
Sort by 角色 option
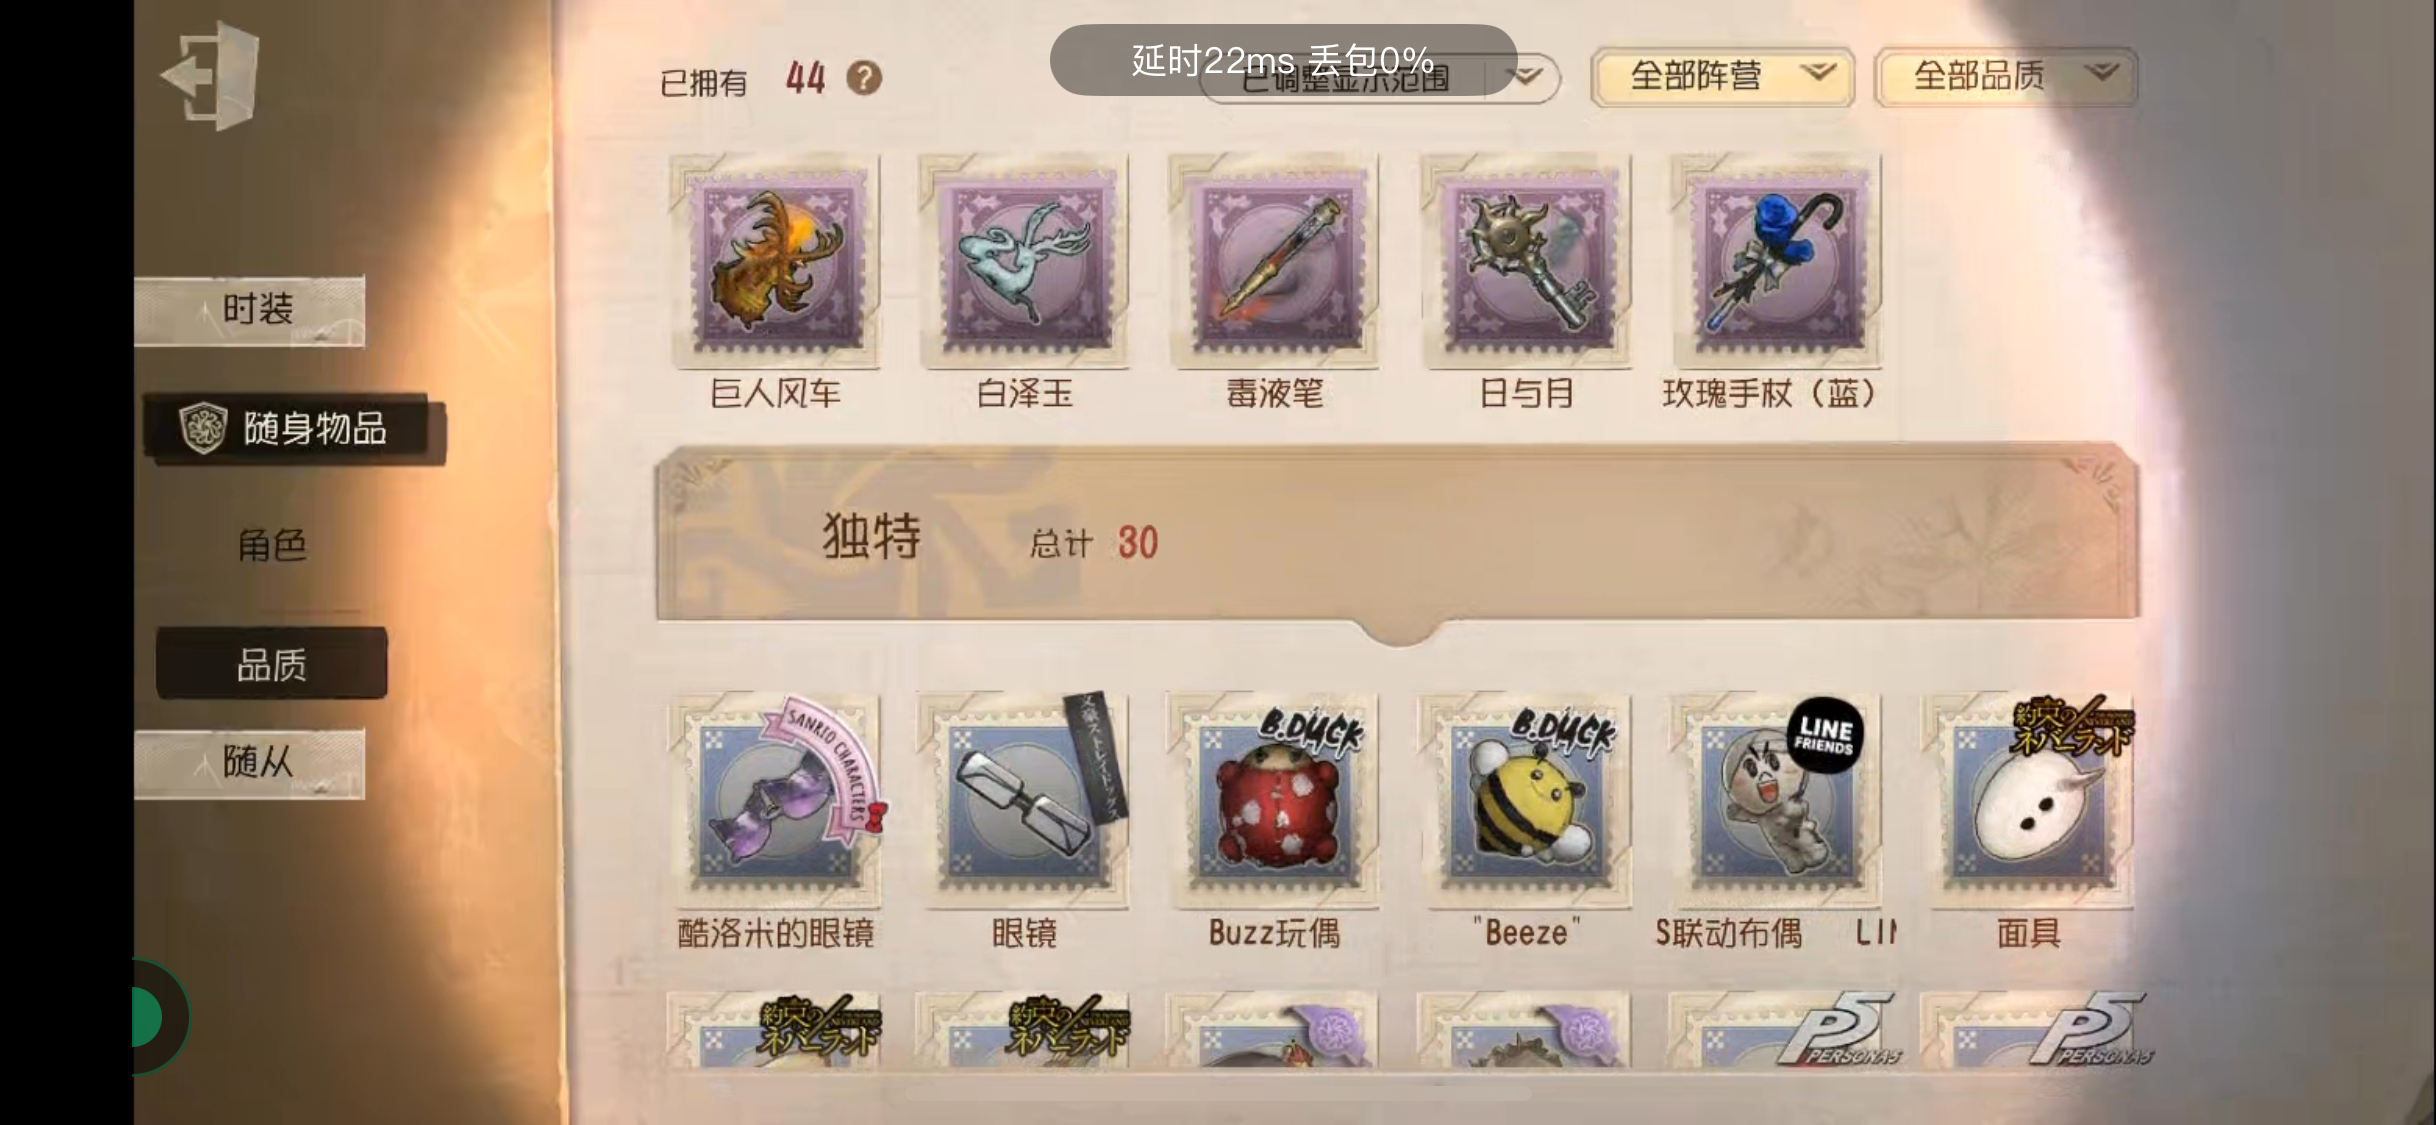pyautogui.click(x=272, y=546)
